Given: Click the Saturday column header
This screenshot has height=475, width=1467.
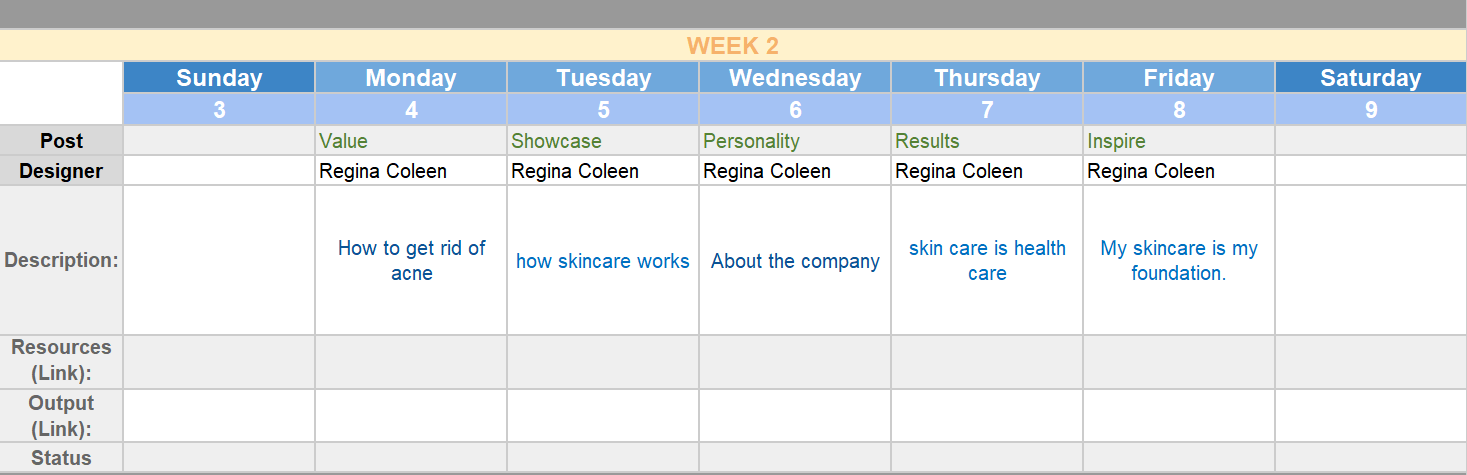Looking at the screenshot, I should click(x=1370, y=78).
